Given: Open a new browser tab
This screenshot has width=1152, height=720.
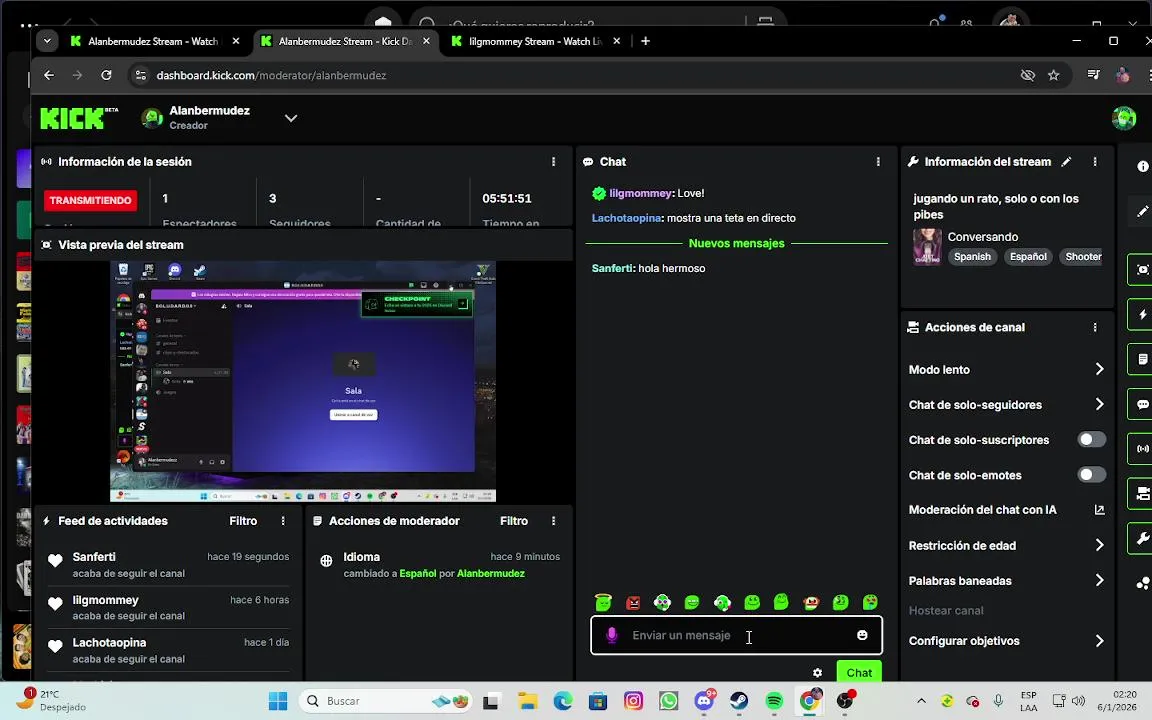Looking at the screenshot, I should click(645, 41).
